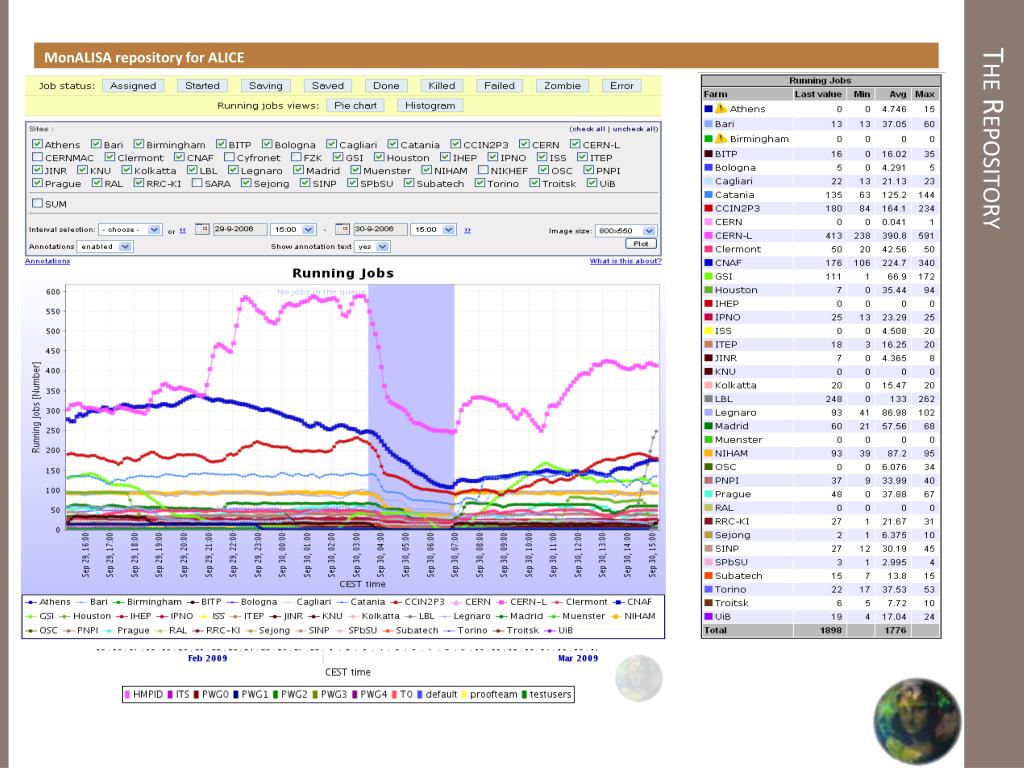Select the Started job status
1024x768 pixels.
tap(202, 86)
